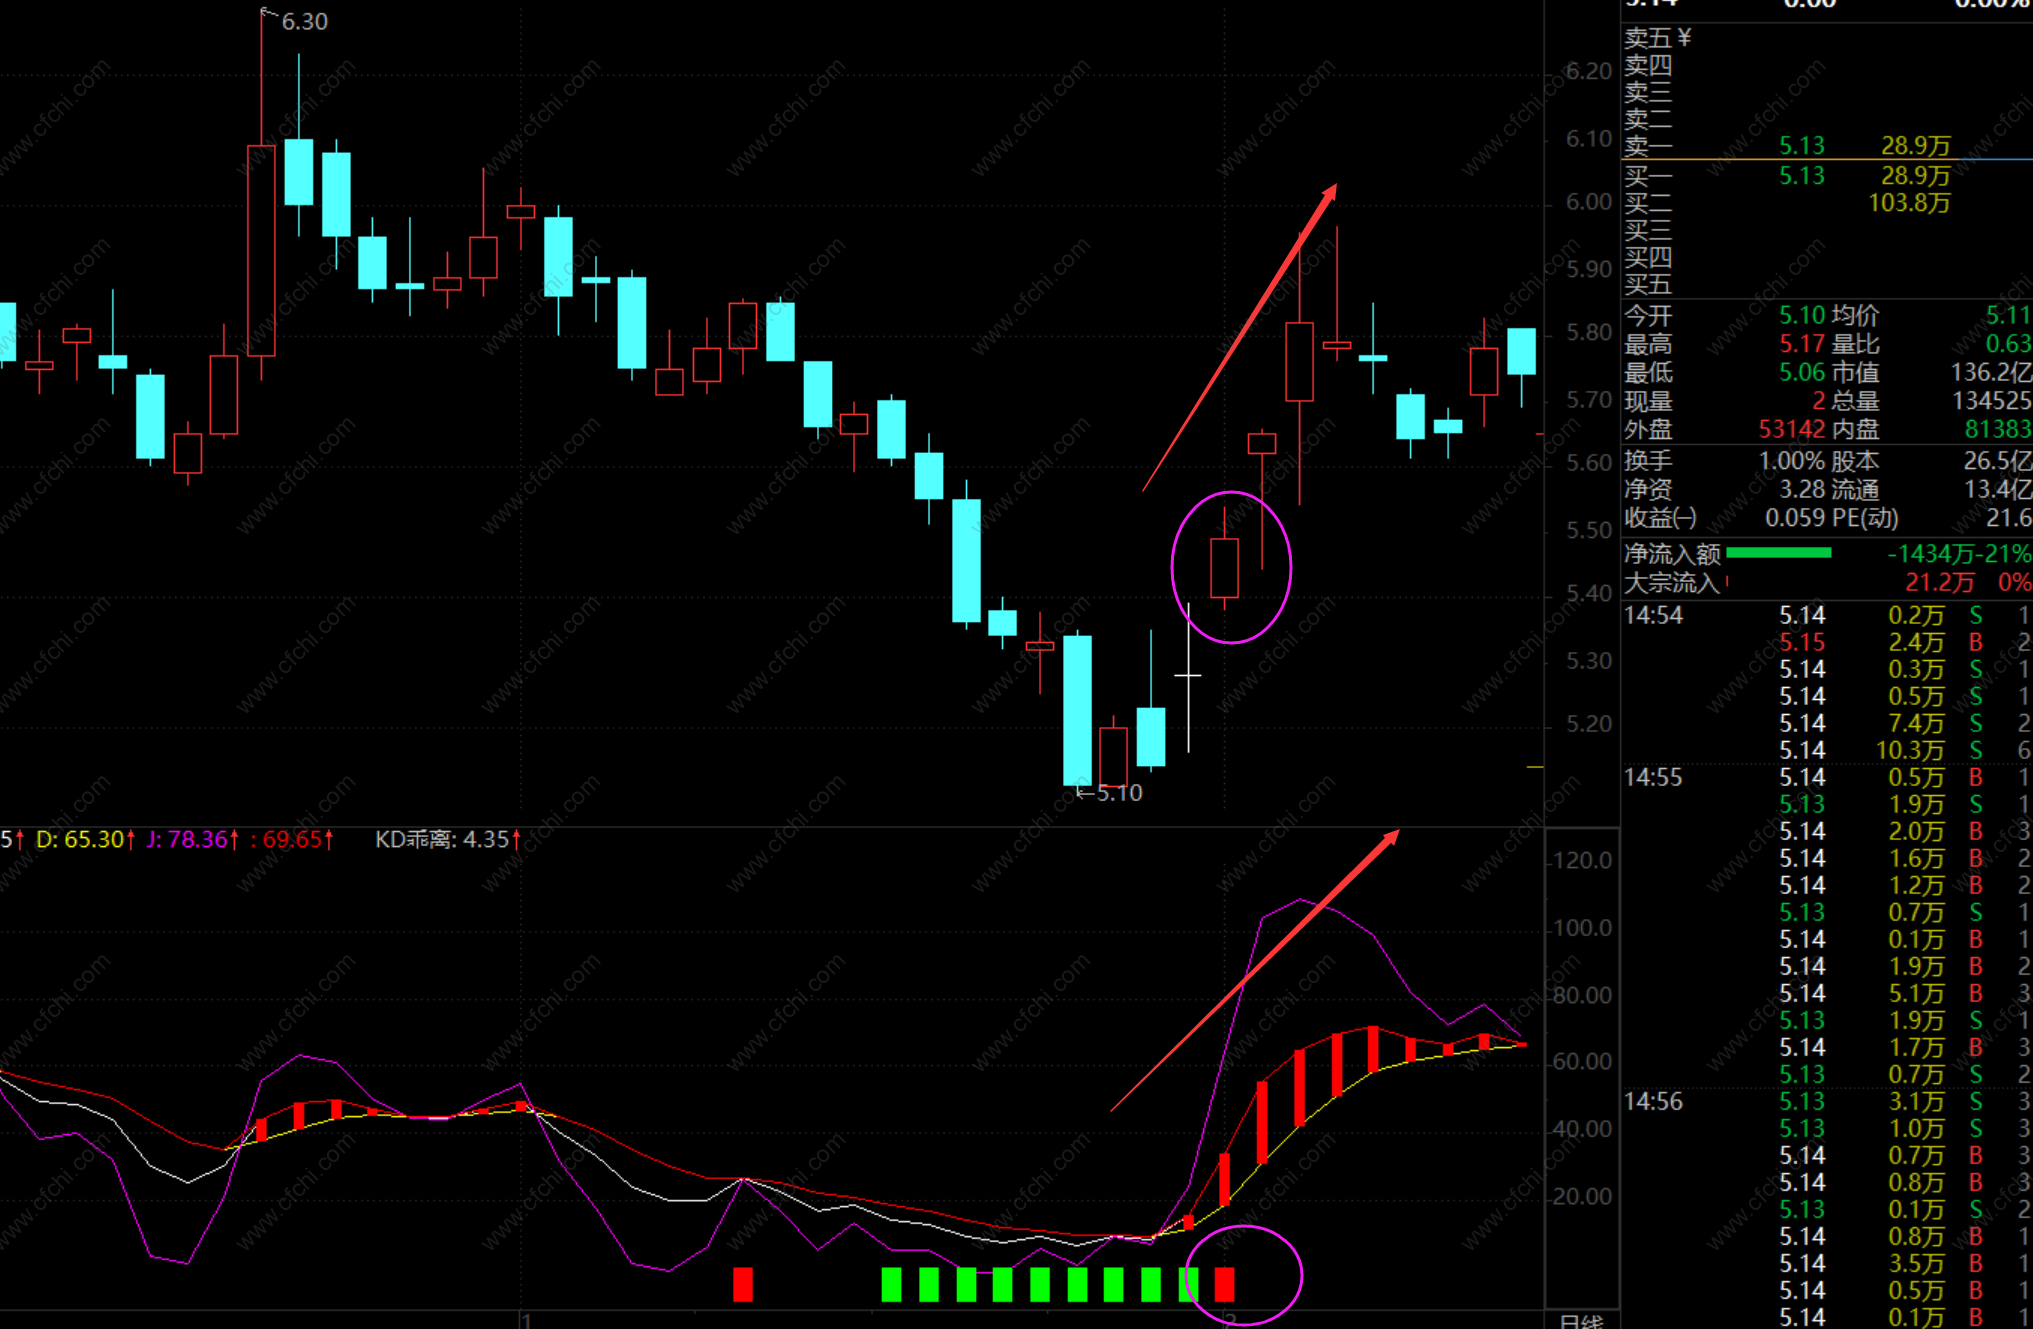
Task: Click the red arrow head in KDJ panel
Action: 1390,837
